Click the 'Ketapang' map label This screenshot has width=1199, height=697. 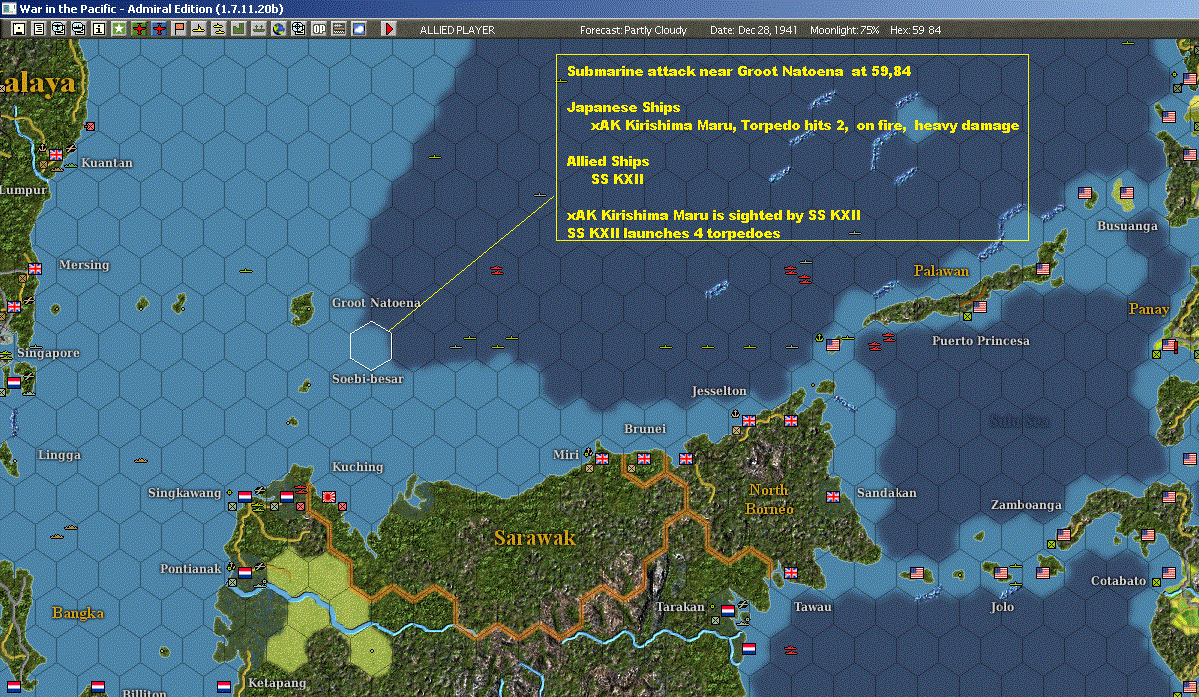click(x=277, y=682)
